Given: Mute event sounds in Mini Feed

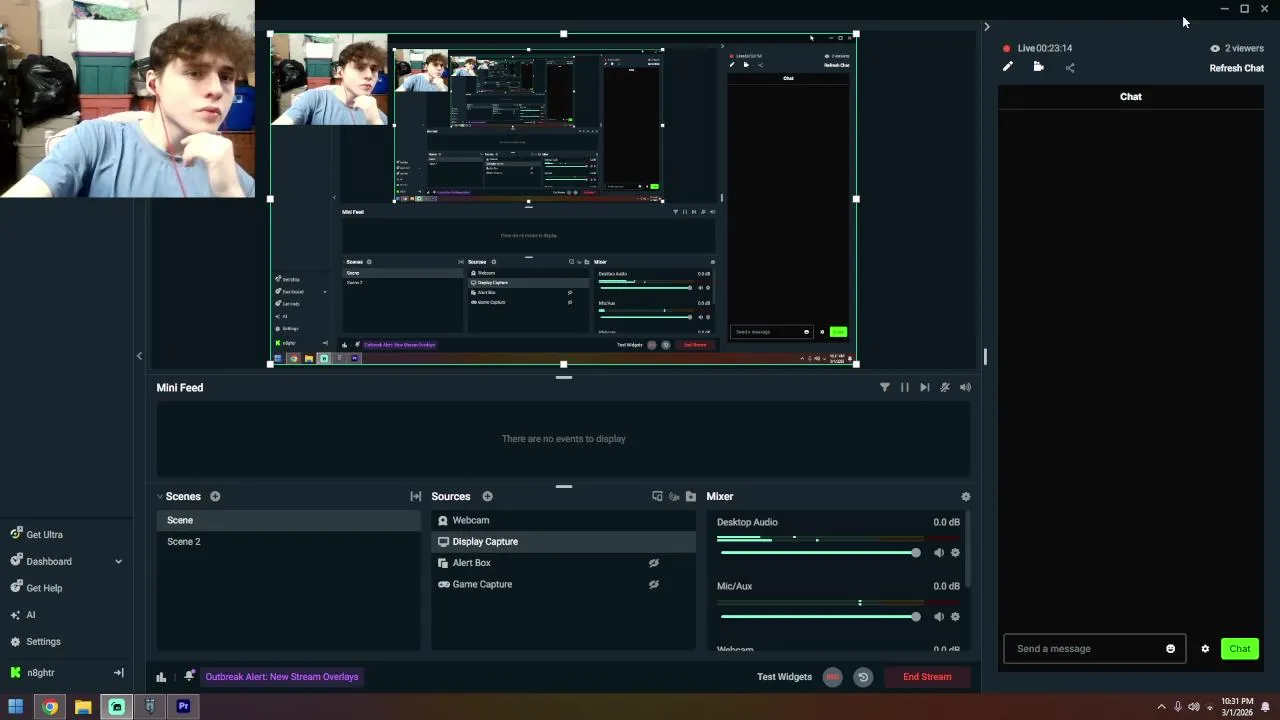Looking at the screenshot, I should tap(945, 387).
